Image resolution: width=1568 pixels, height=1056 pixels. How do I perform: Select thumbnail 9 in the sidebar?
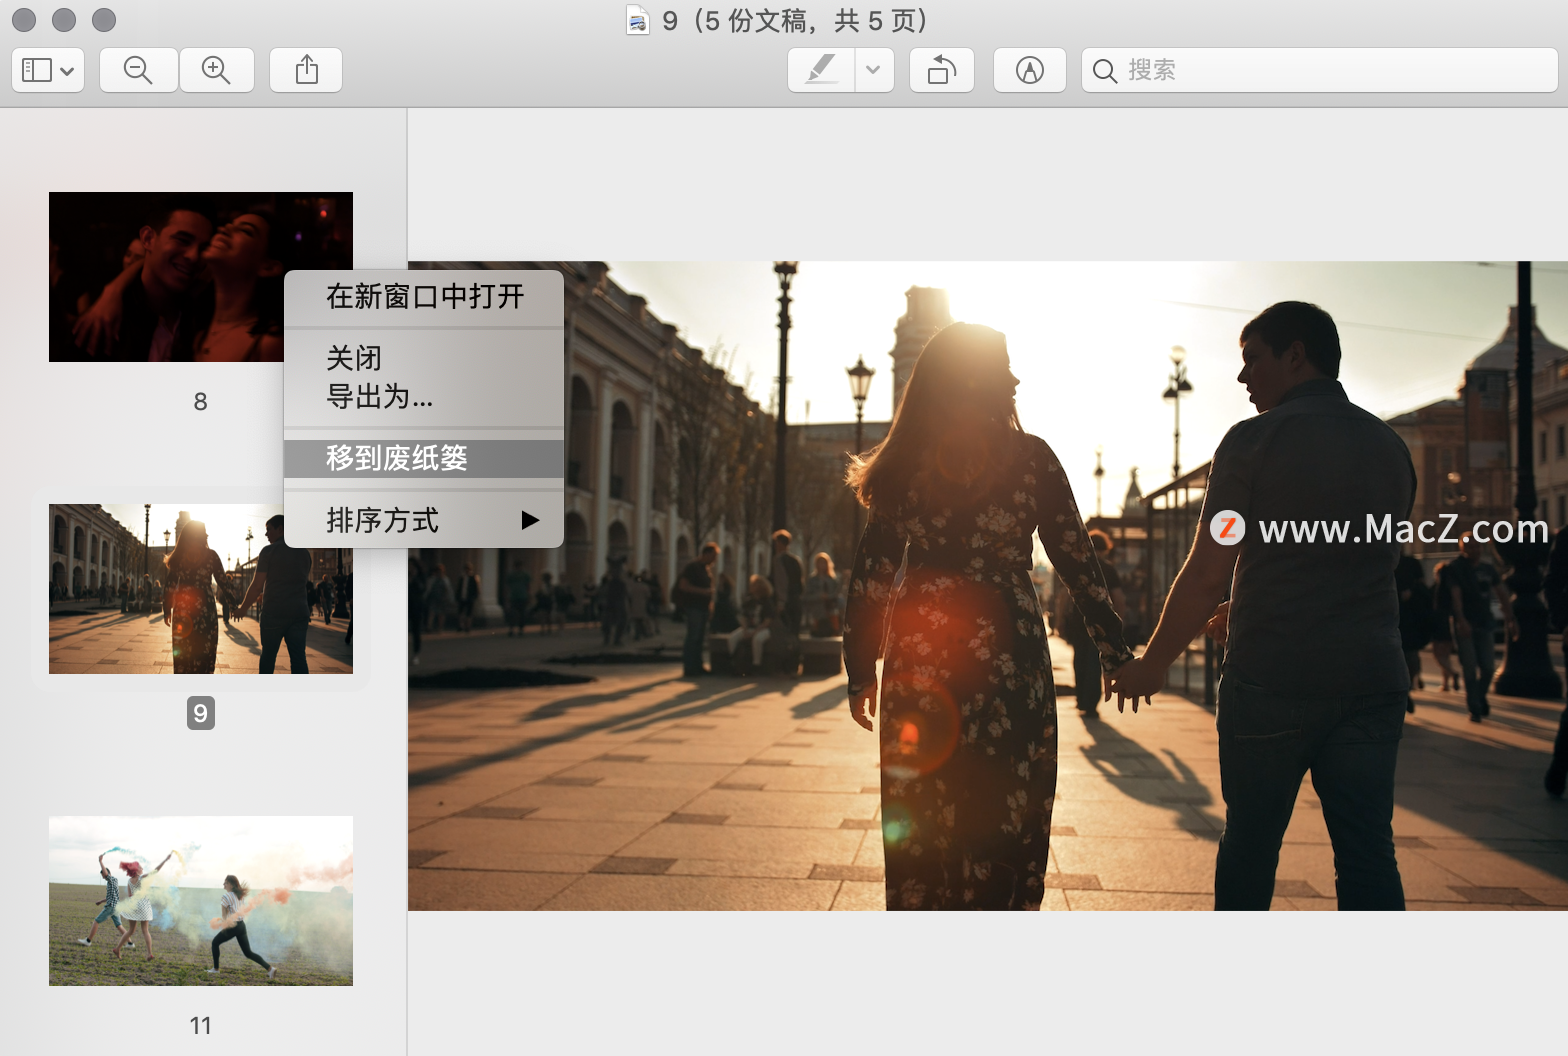[200, 589]
